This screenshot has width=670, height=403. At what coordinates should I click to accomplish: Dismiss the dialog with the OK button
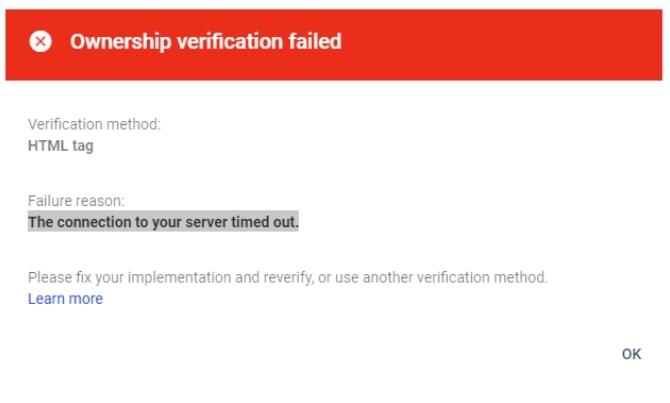(632, 354)
